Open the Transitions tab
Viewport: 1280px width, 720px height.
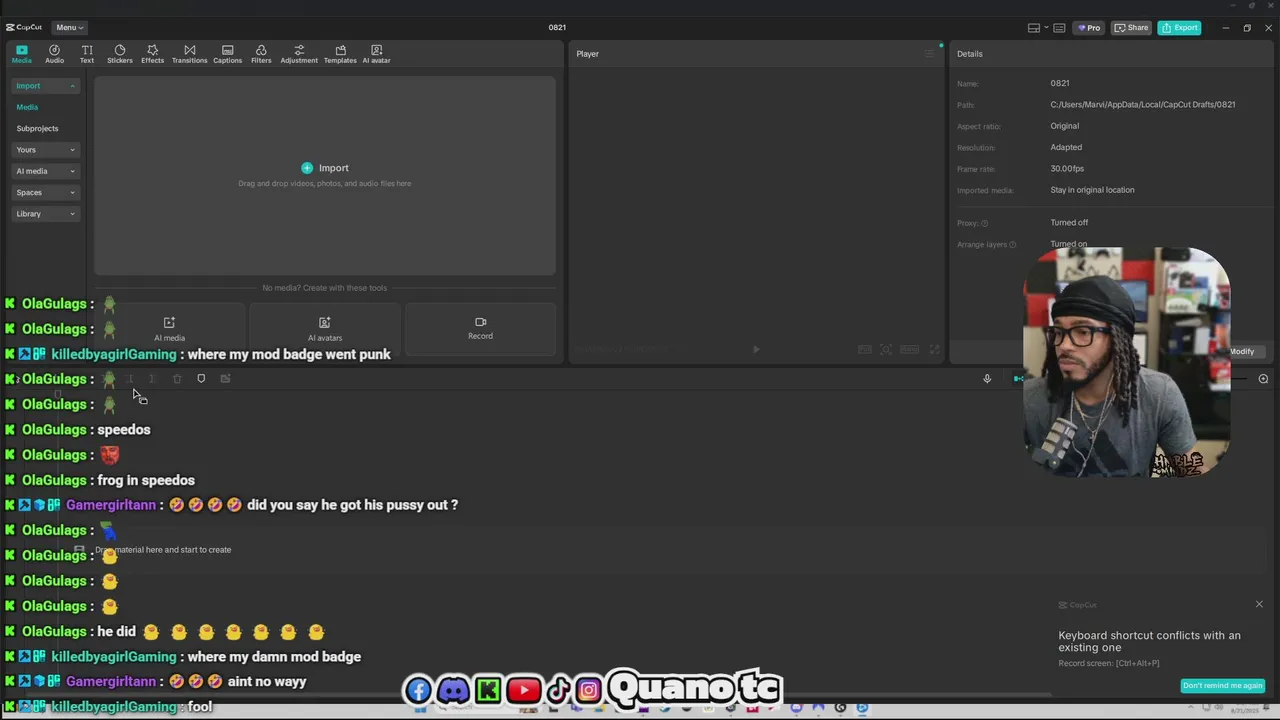point(189,54)
